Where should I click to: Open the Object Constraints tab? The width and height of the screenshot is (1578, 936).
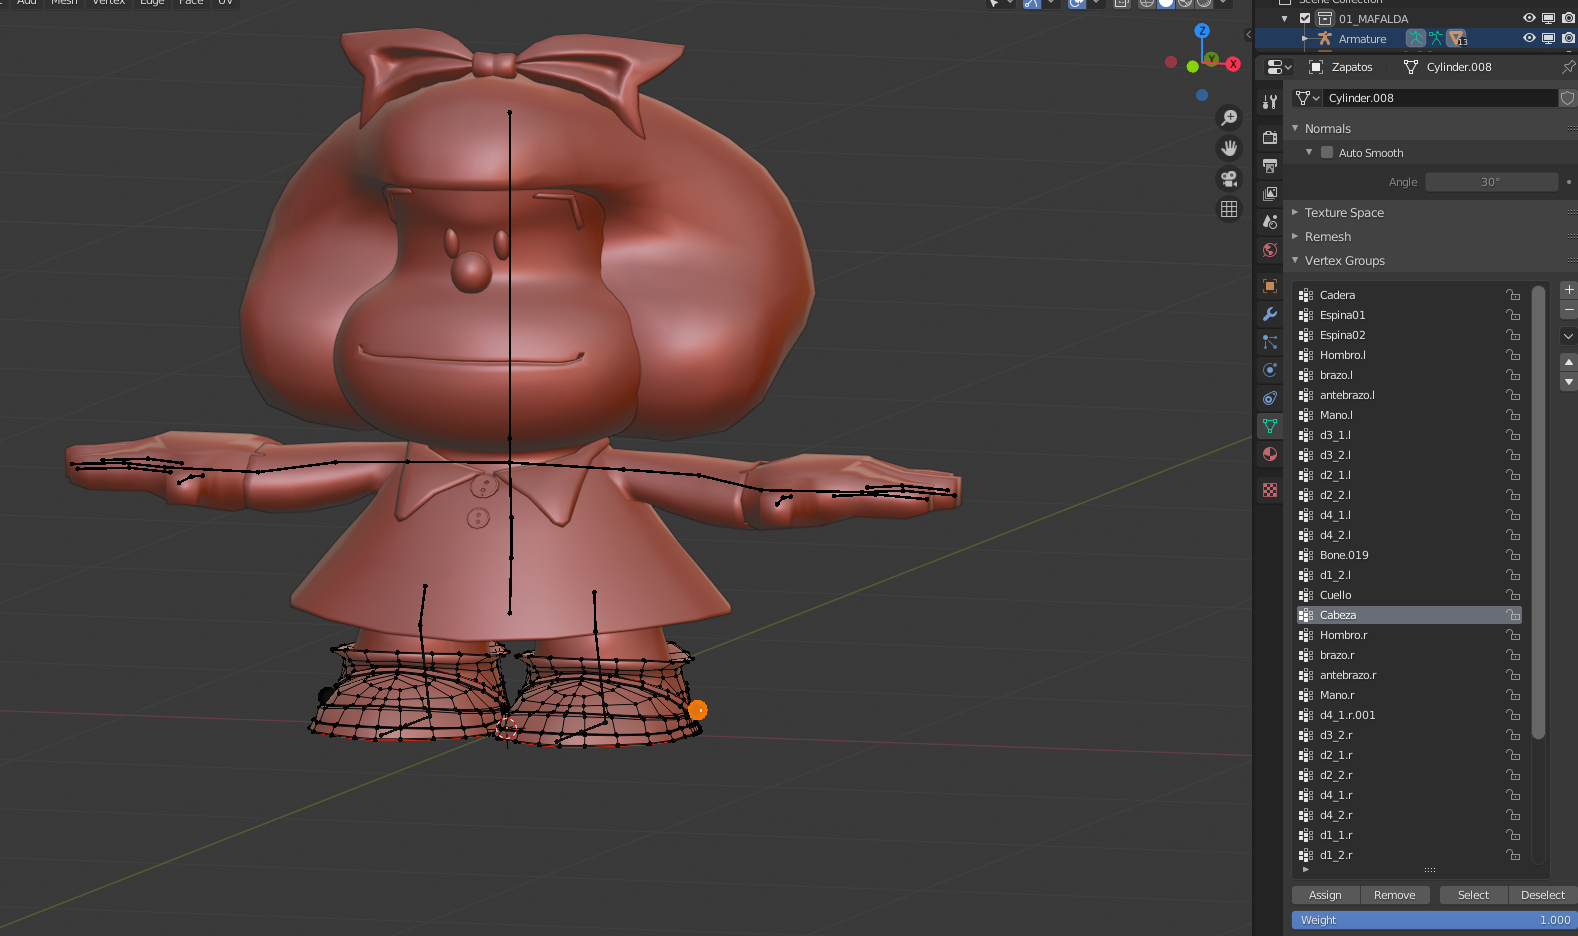pyautogui.click(x=1270, y=398)
